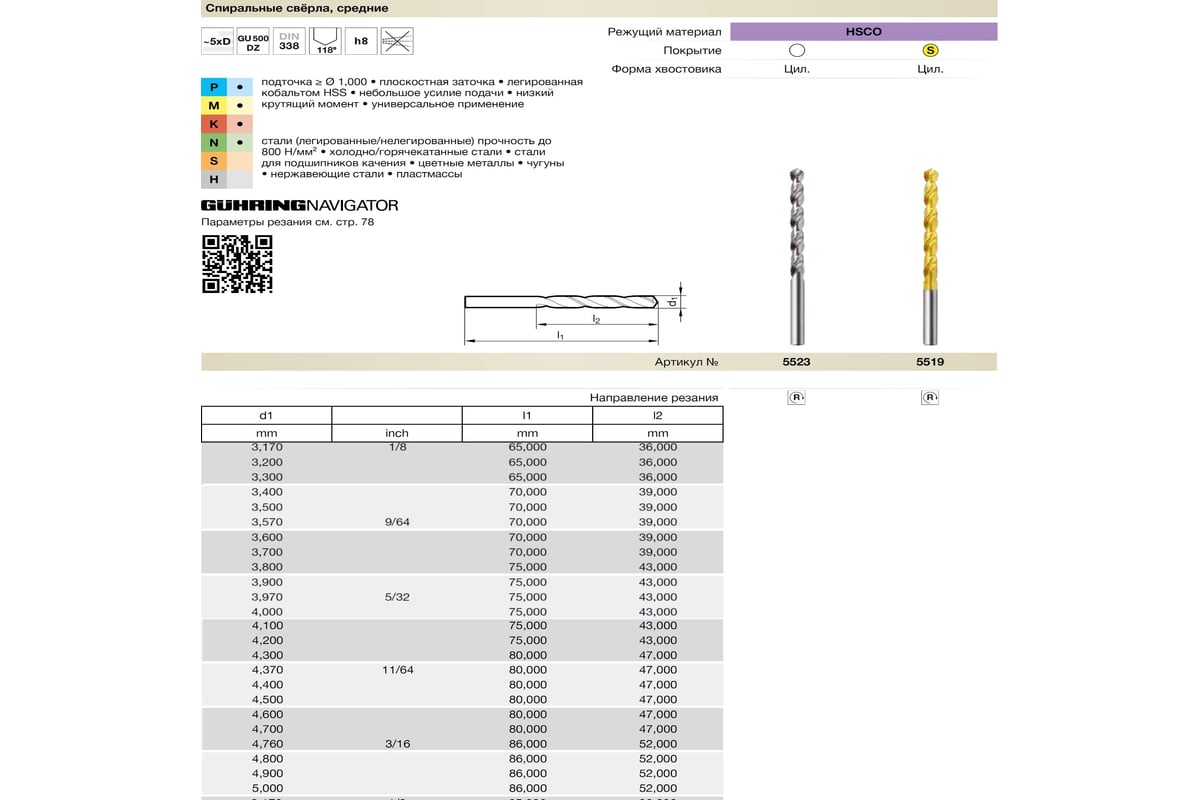Click the blue P material group swatch

214,87
